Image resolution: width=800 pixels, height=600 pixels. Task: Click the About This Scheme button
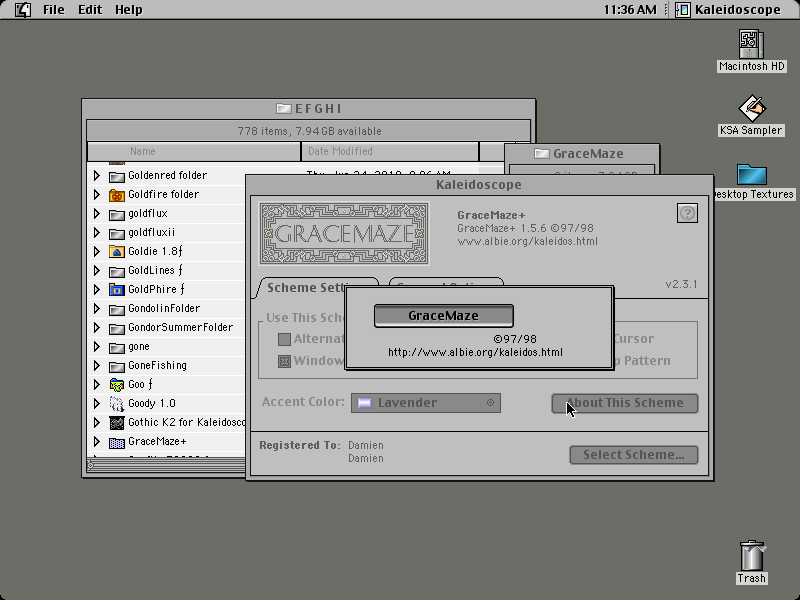point(624,403)
